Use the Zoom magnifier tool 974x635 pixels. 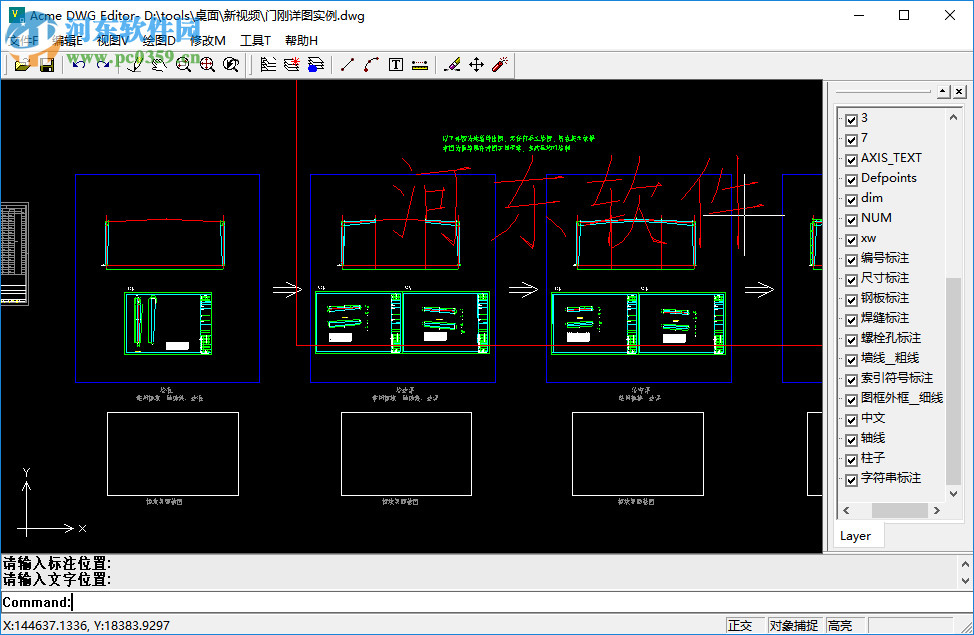click(184, 64)
